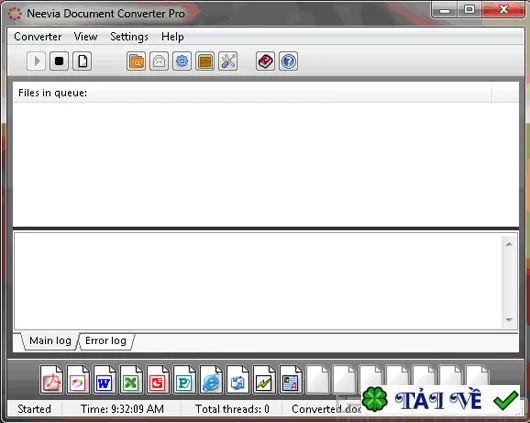Open the View menu
The height and width of the screenshot is (423, 530).
pos(86,37)
